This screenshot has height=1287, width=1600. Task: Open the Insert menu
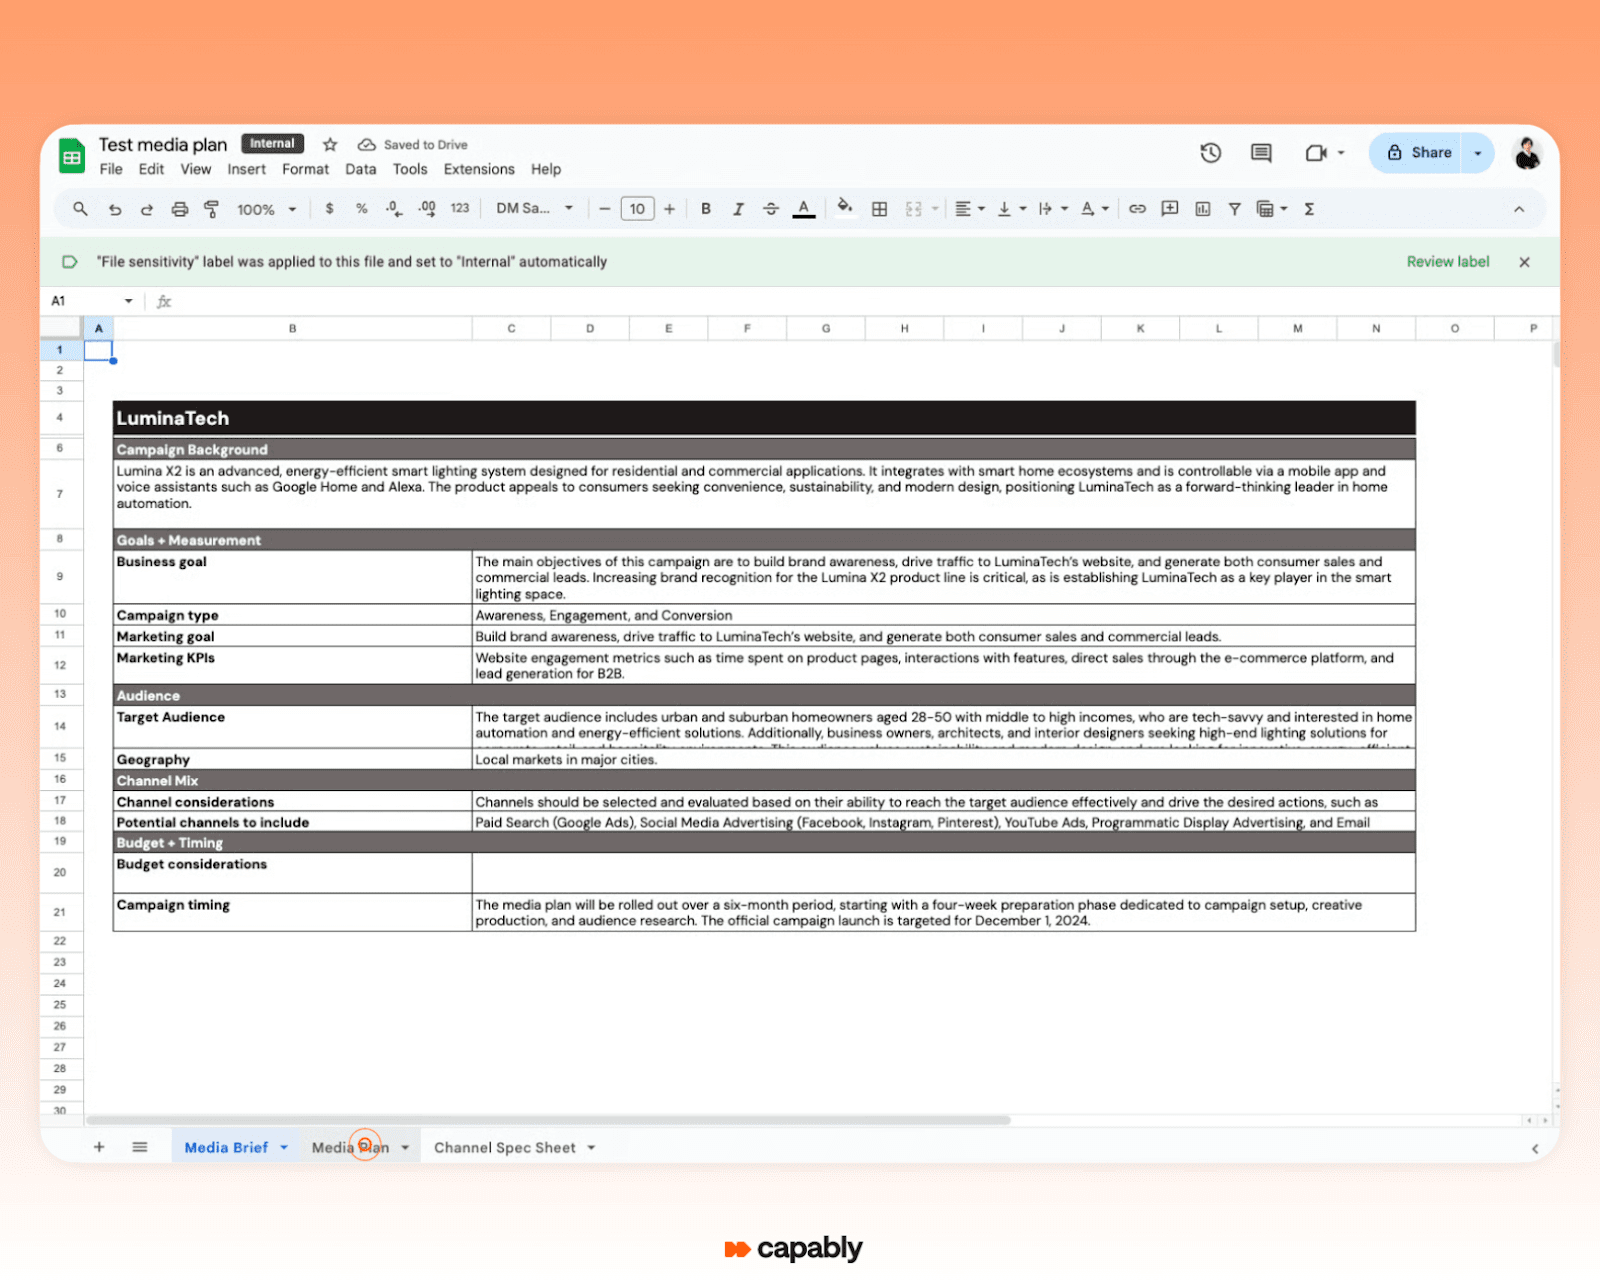(246, 169)
